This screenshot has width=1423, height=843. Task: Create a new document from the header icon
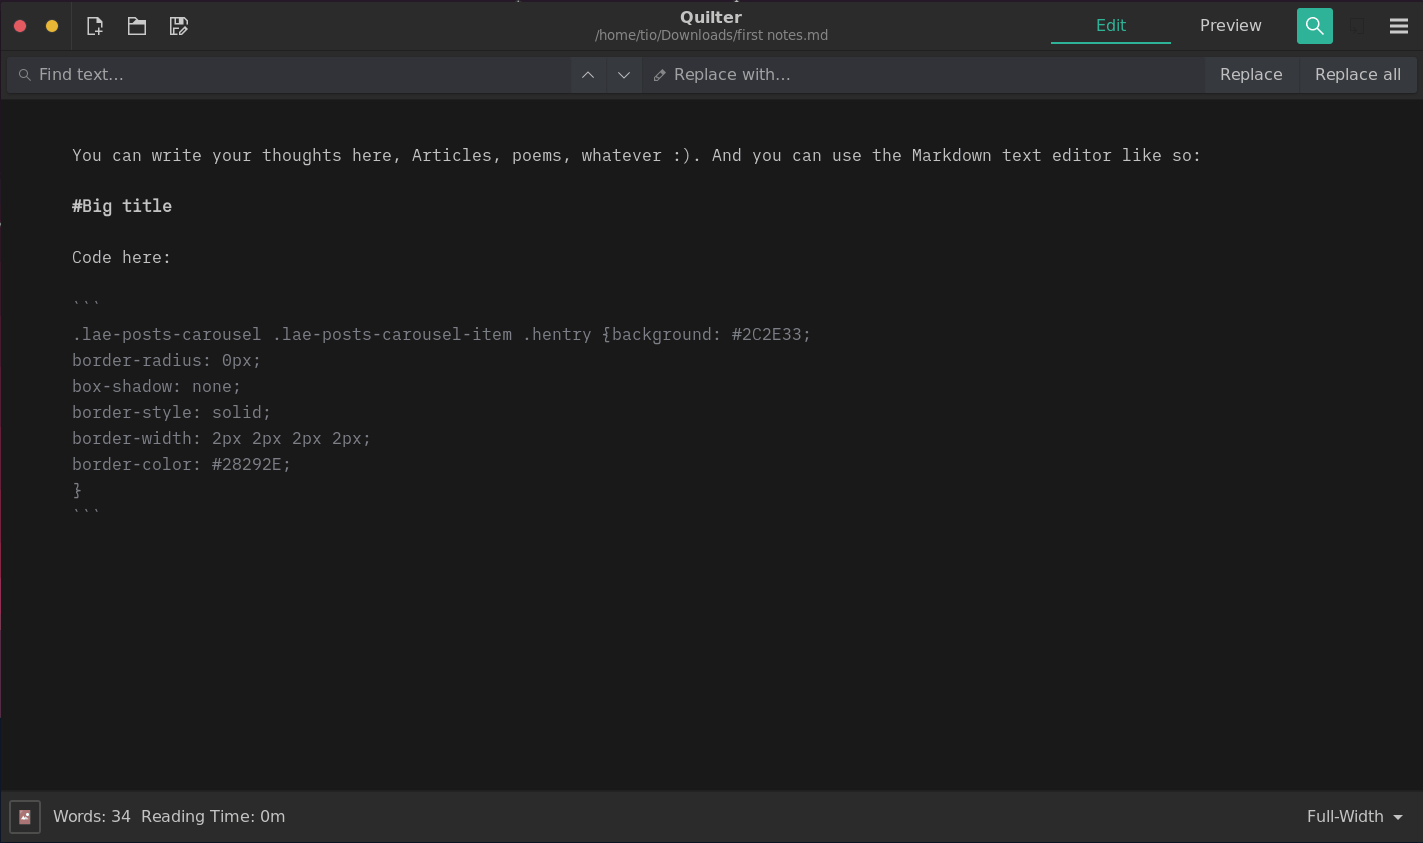click(x=95, y=26)
